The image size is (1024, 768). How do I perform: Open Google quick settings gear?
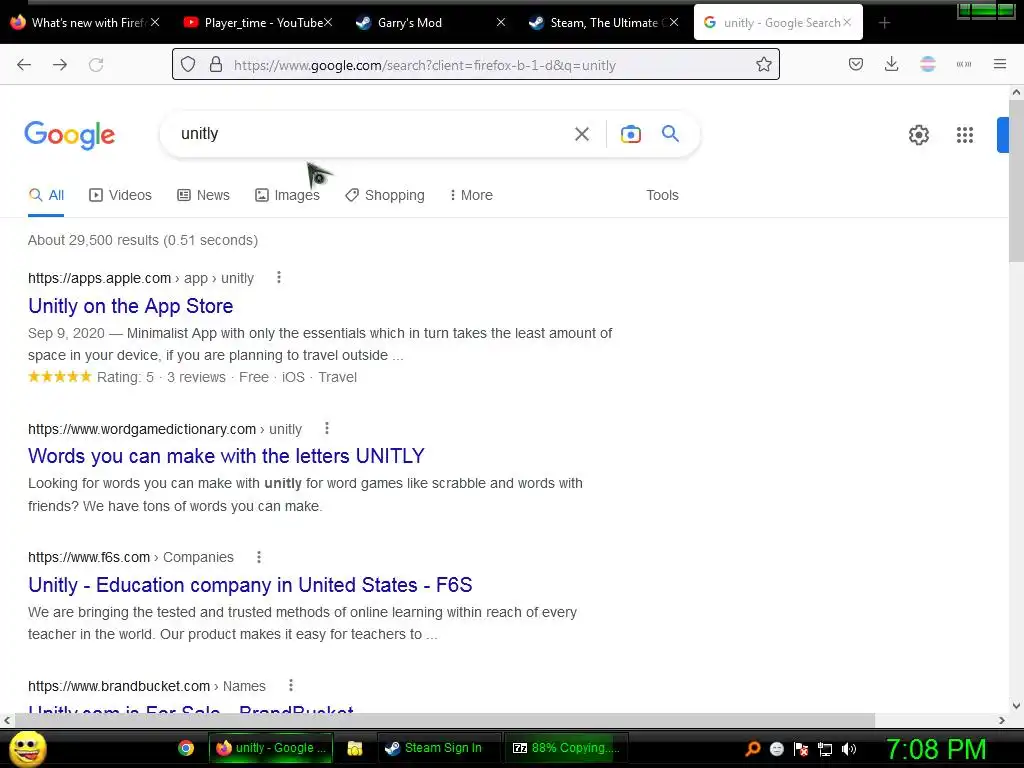coord(919,135)
